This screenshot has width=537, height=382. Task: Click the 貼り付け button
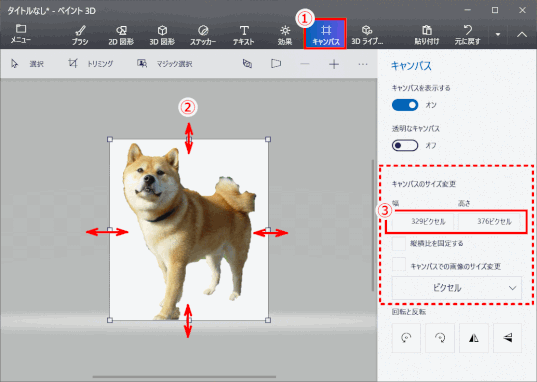427,35
